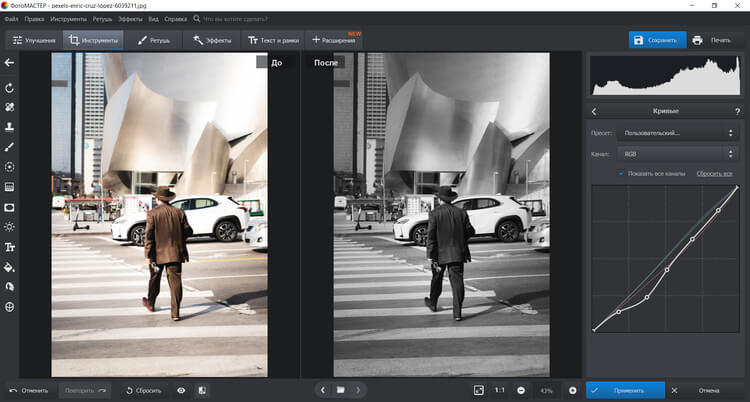Screen dimensions: 750x402
Task: Click the zoom out minus button
Action: 521,390
